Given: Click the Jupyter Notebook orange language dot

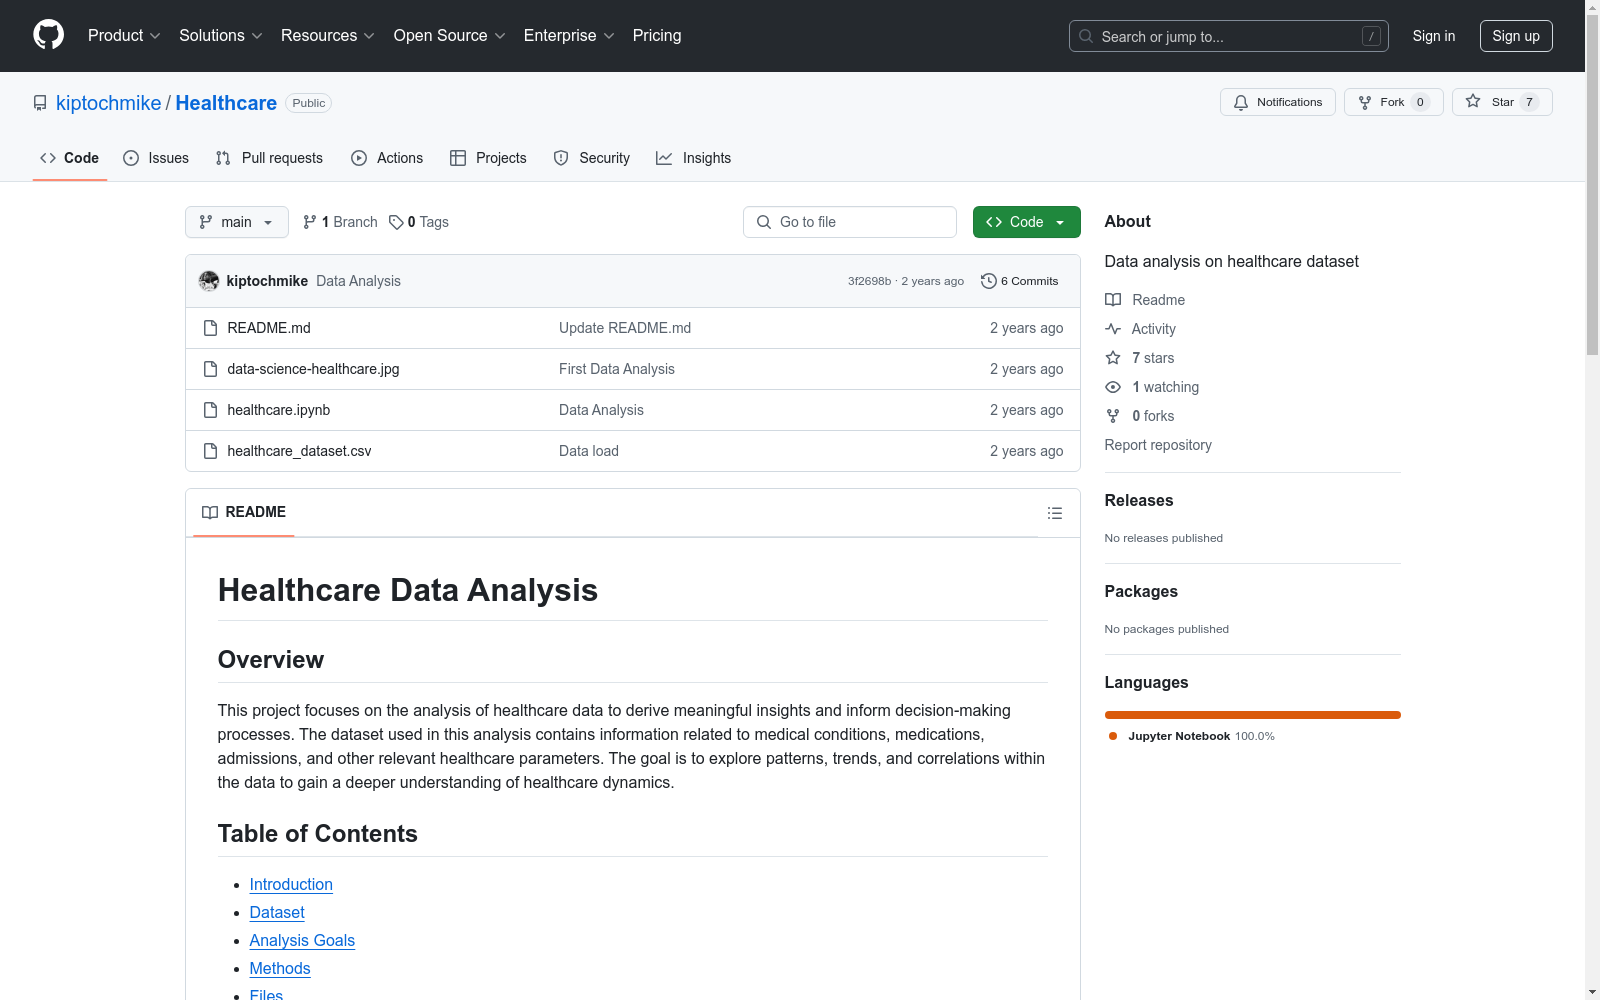Looking at the screenshot, I should pos(1113,736).
